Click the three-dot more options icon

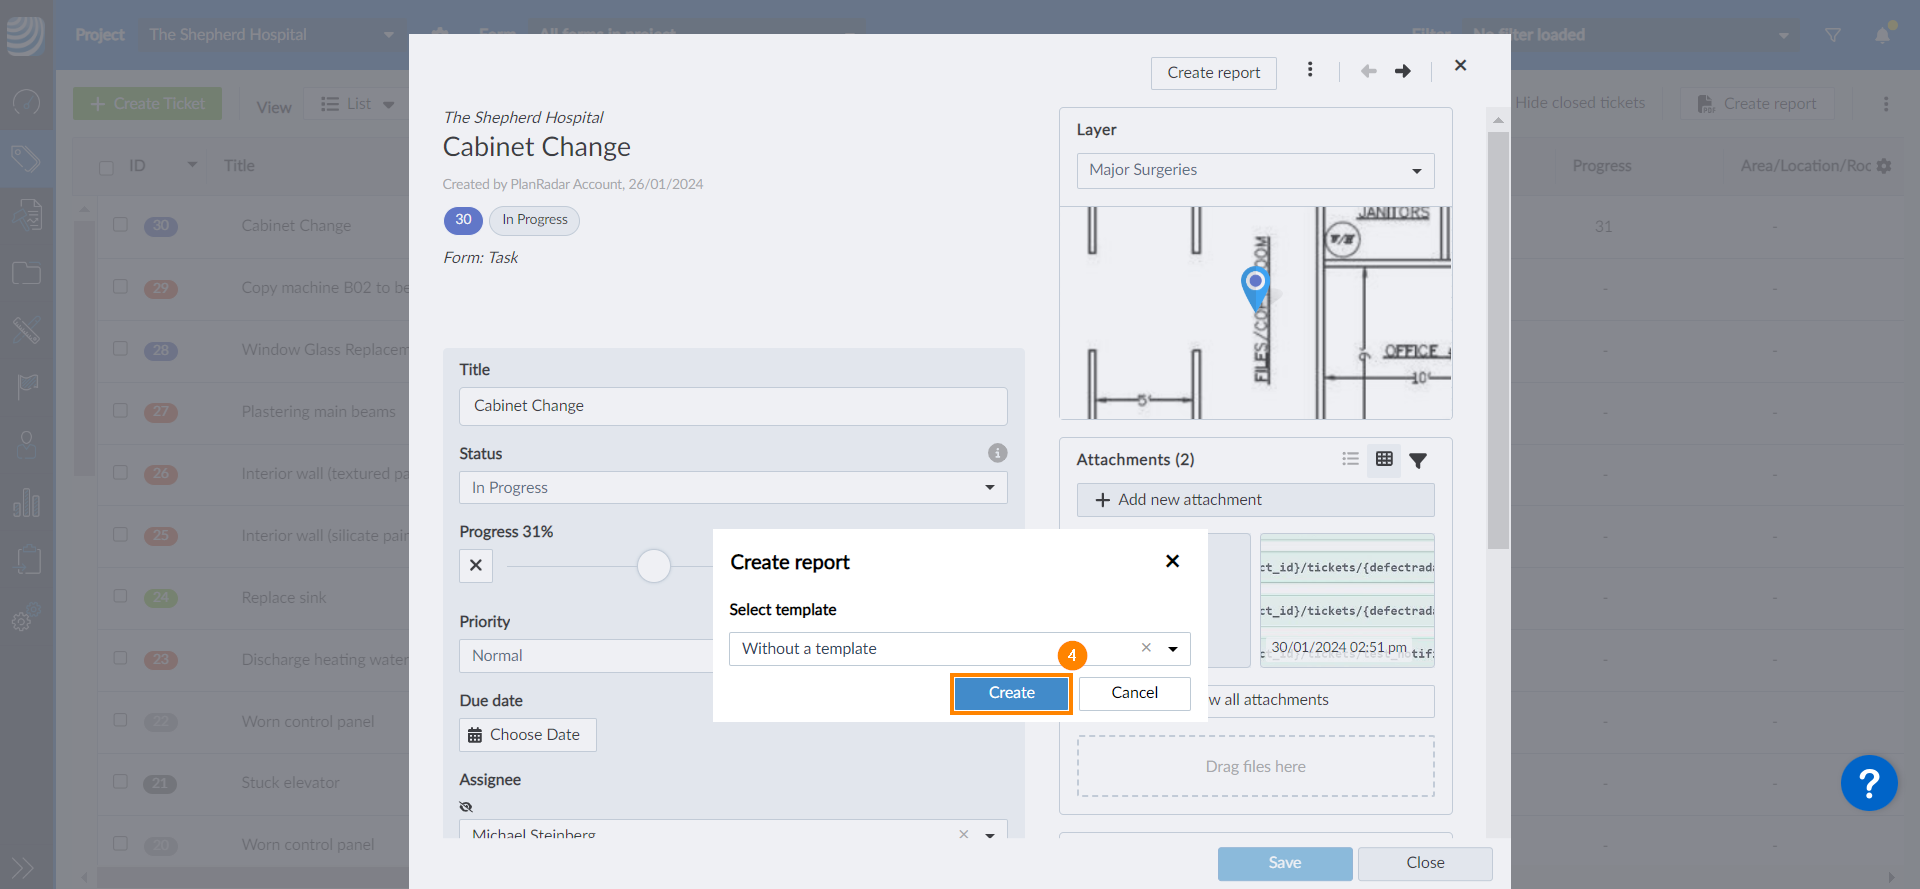click(1310, 70)
